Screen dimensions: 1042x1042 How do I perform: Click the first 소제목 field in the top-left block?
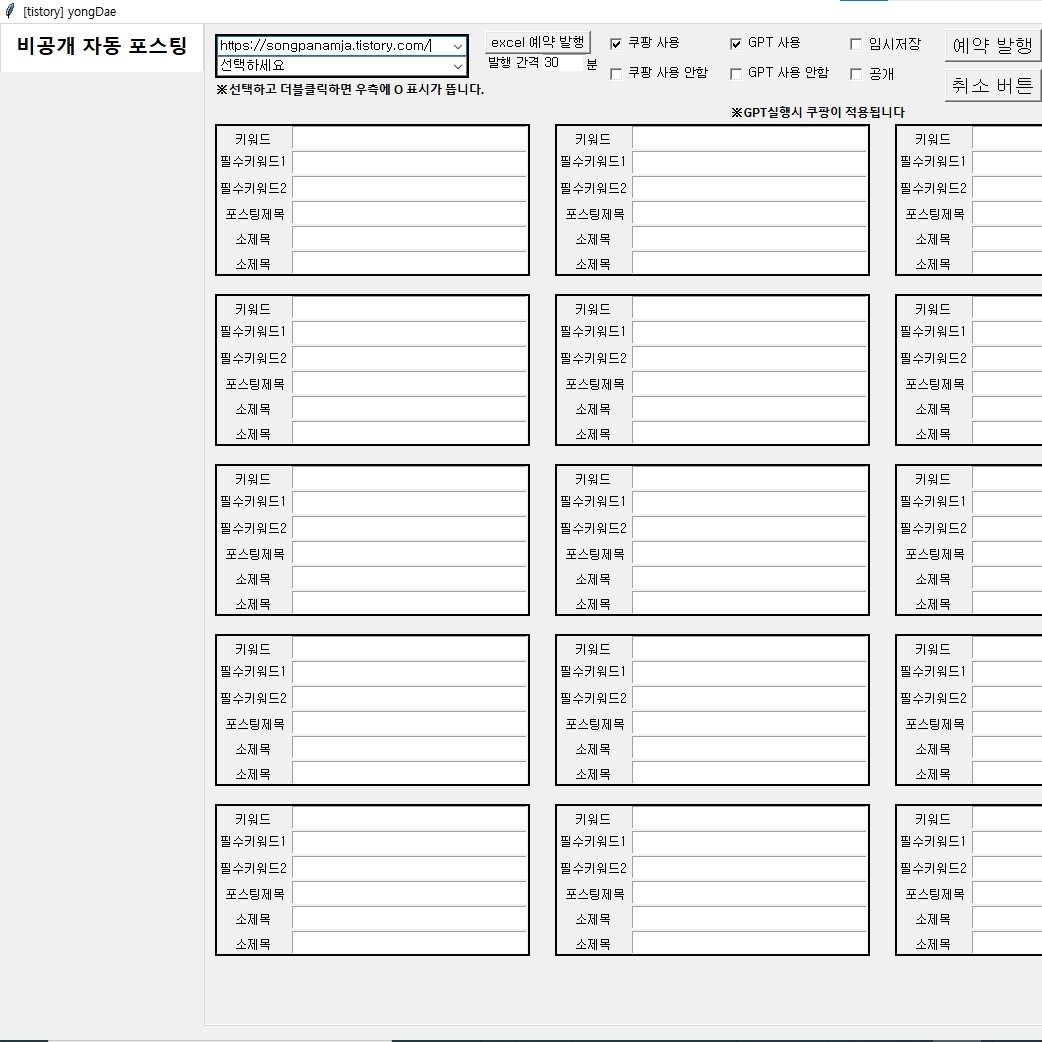[409, 239]
